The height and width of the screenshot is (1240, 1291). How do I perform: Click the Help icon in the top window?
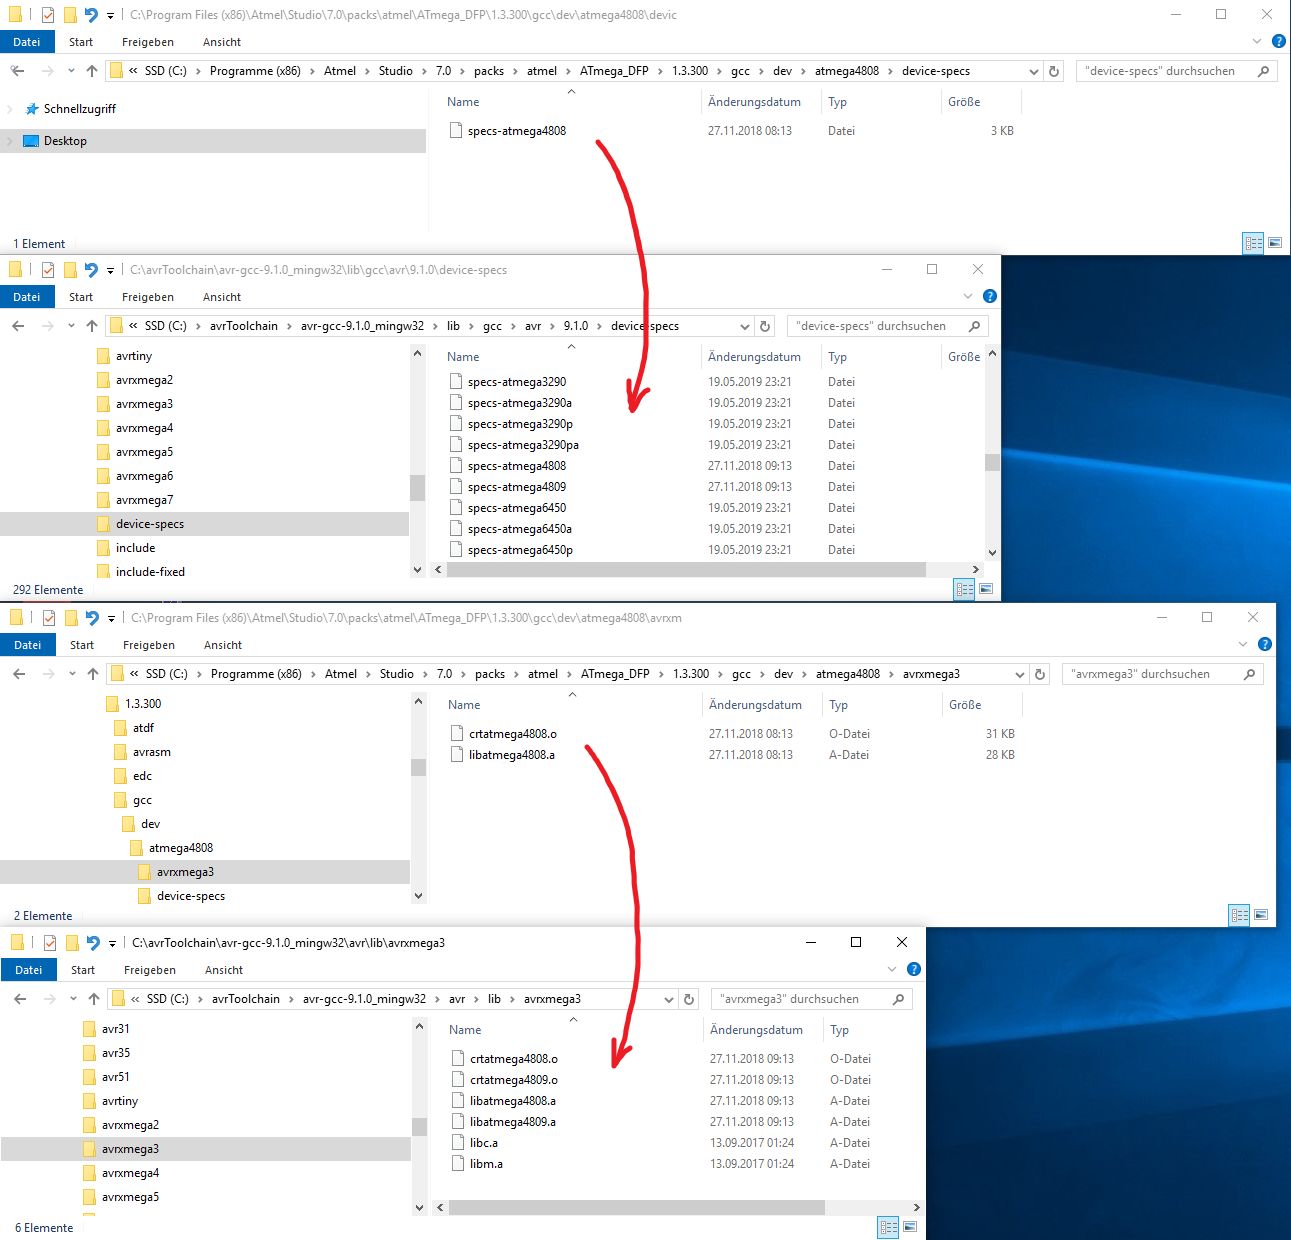pyautogui.click(x=1278, y=41)
